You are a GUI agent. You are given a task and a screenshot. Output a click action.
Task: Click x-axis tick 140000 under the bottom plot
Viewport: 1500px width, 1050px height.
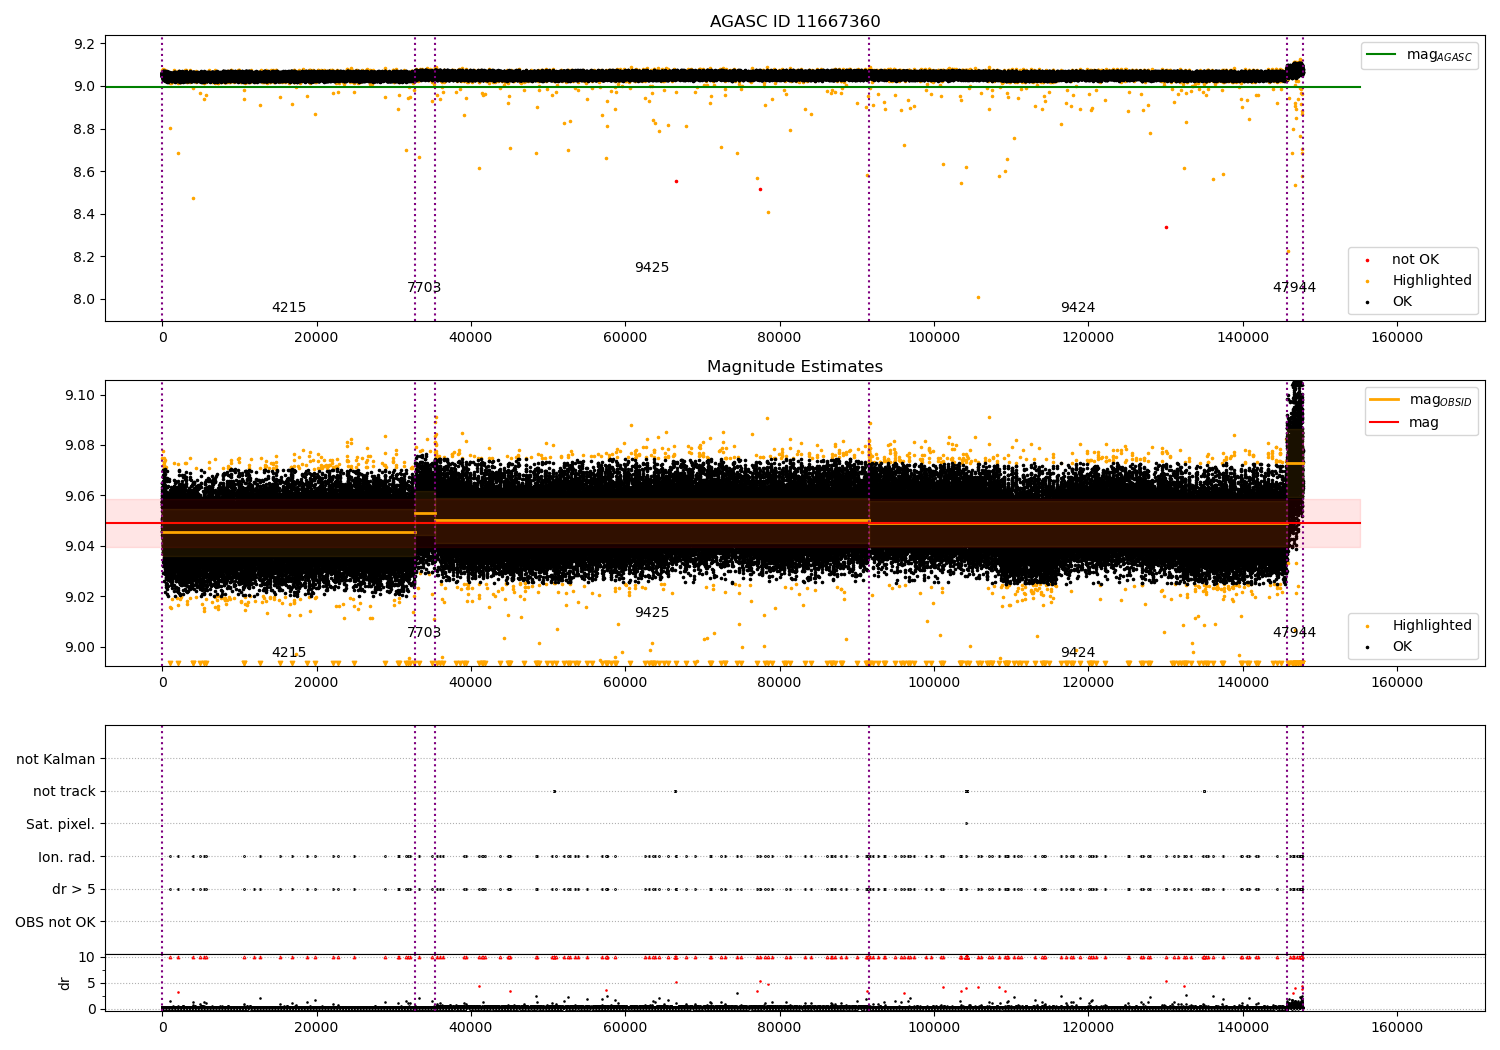click(x=1243, y=1027)
